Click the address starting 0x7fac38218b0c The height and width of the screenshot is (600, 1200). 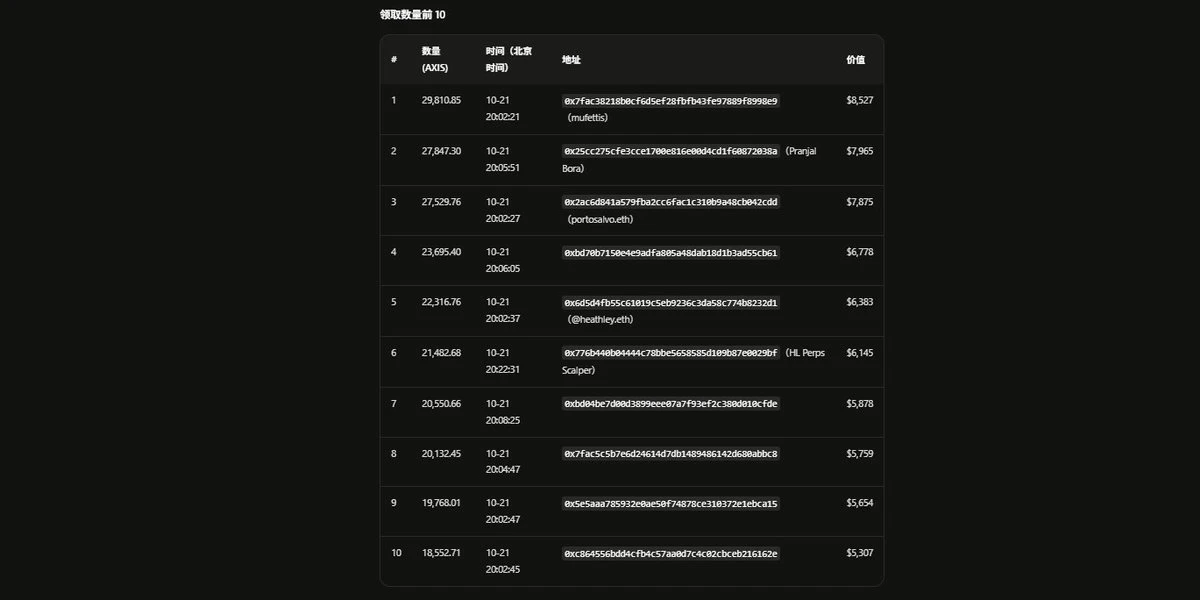[x=671, y=101]
